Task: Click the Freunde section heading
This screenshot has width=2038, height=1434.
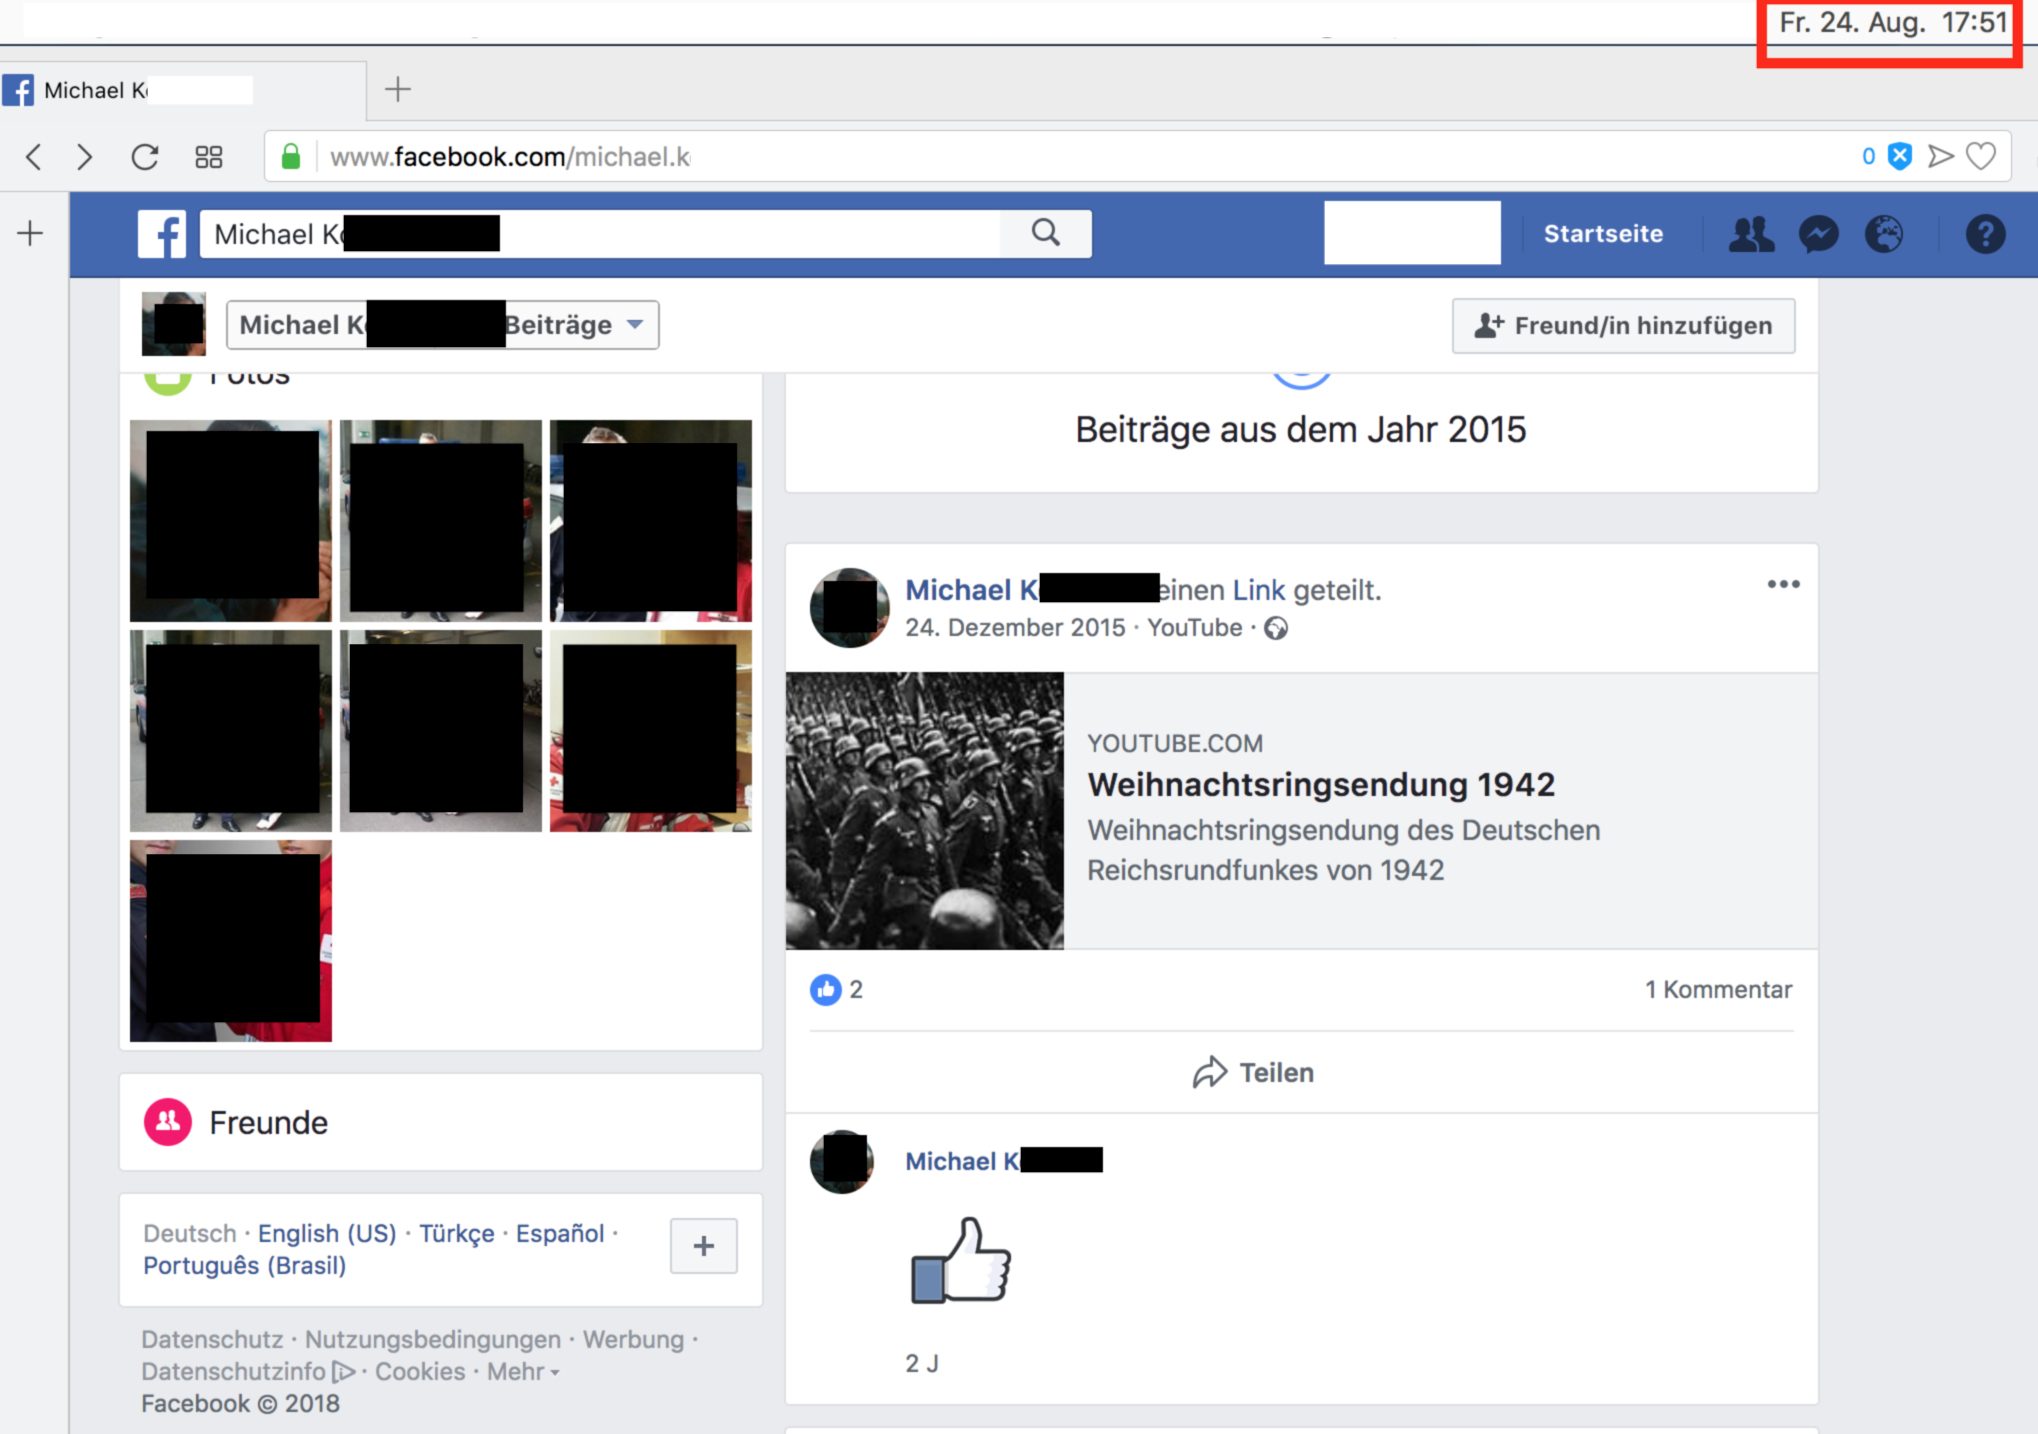Action: (x=268, y=1122)
